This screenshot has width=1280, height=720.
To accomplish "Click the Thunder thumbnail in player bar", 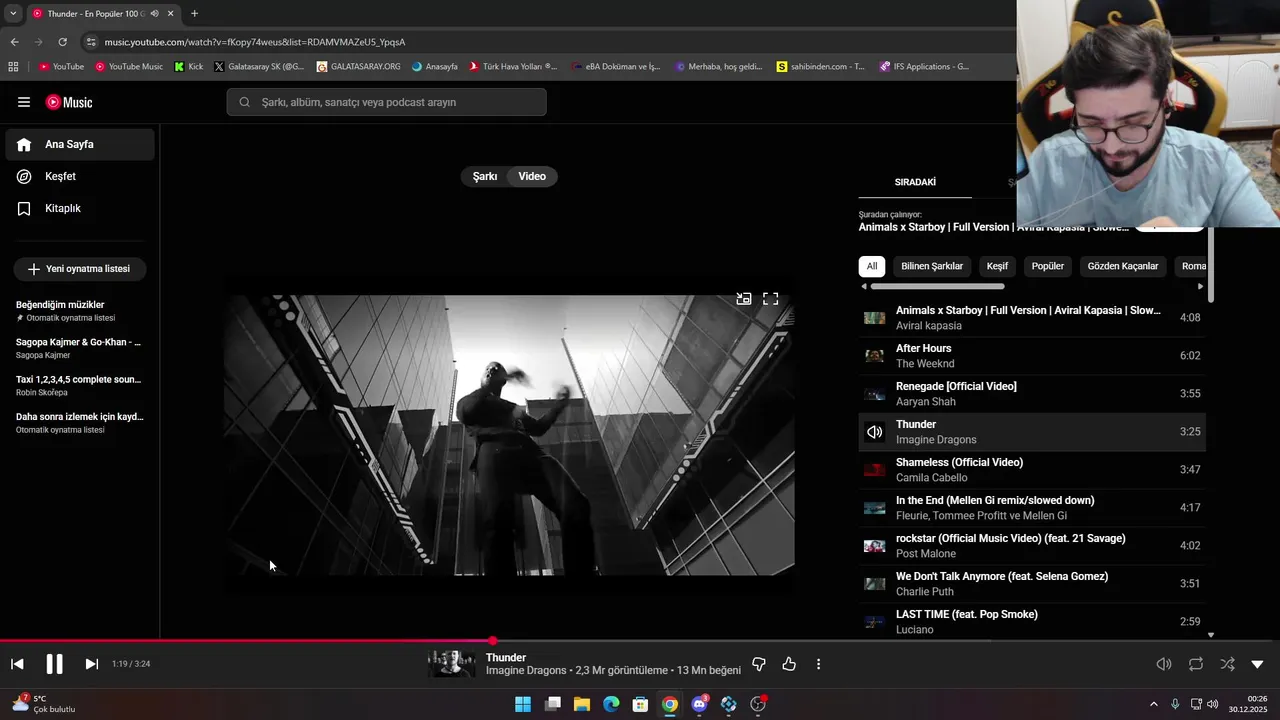I will click(x=452, y=664).
